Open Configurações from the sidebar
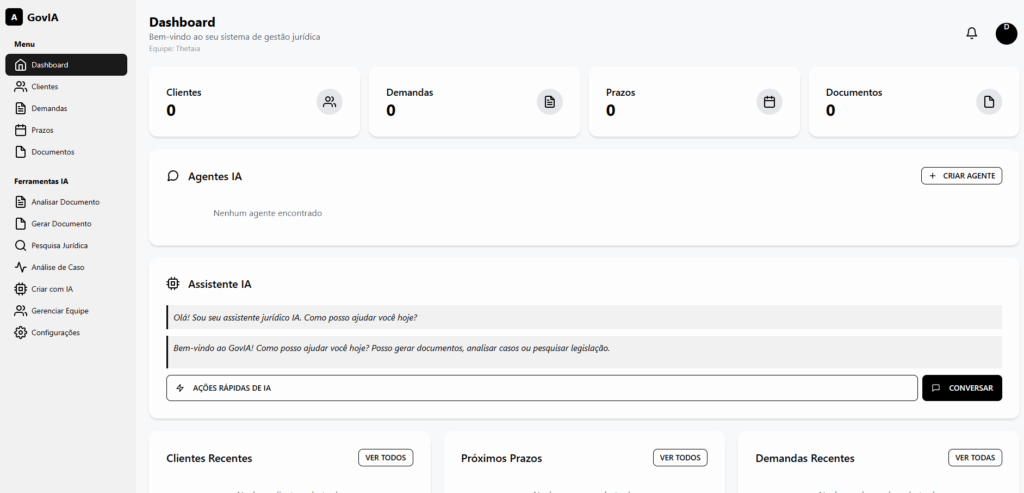 (x=55, y=332)
